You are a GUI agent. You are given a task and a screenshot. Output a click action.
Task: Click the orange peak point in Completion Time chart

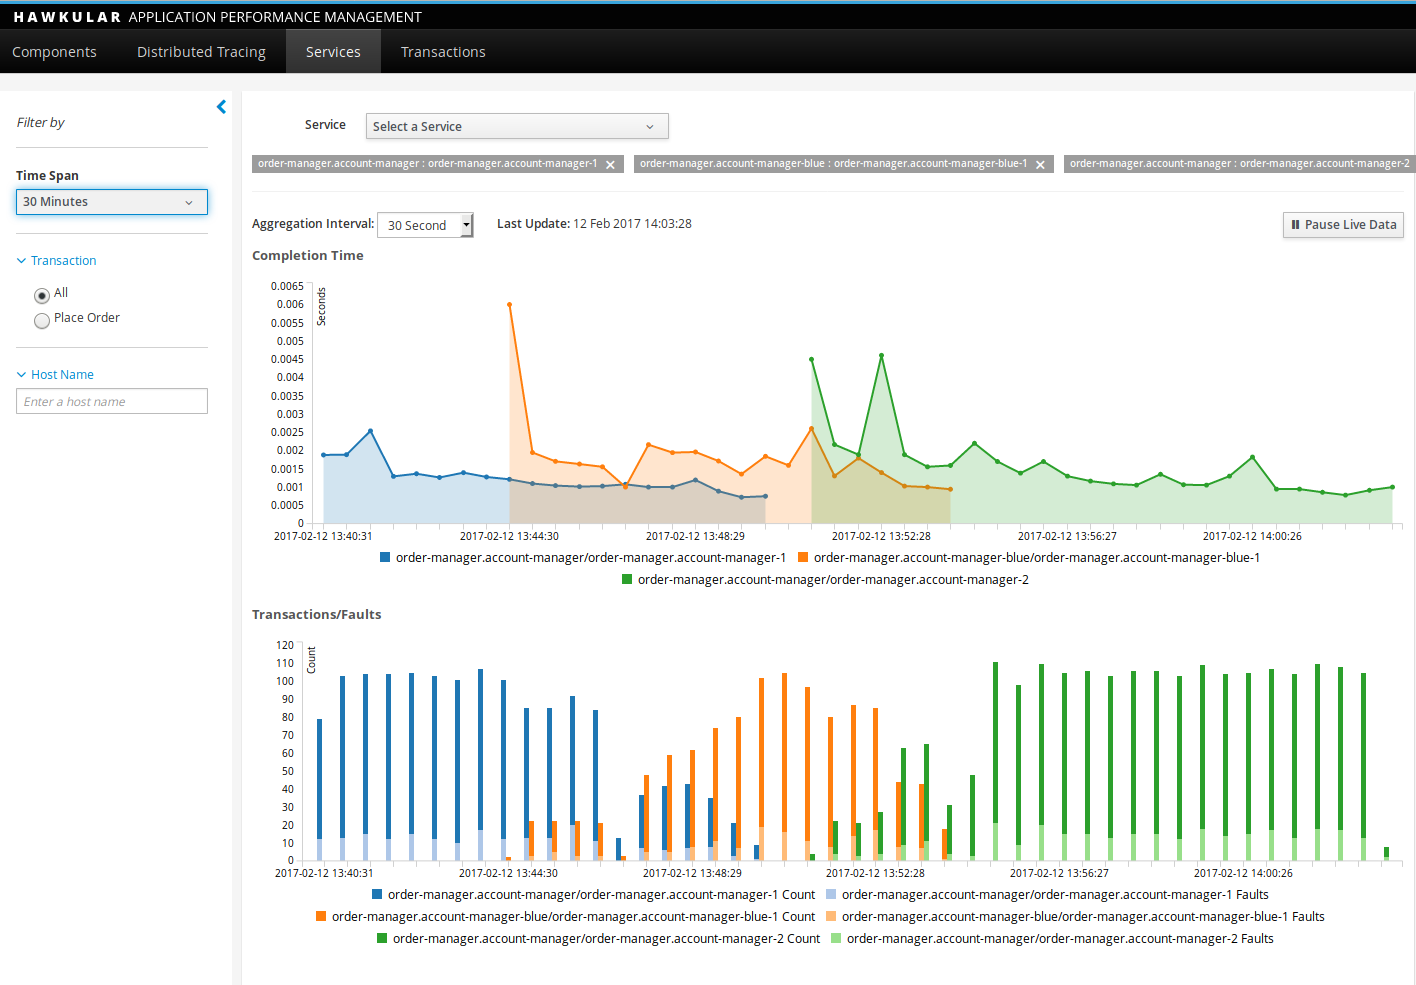[x=510, y=305]
